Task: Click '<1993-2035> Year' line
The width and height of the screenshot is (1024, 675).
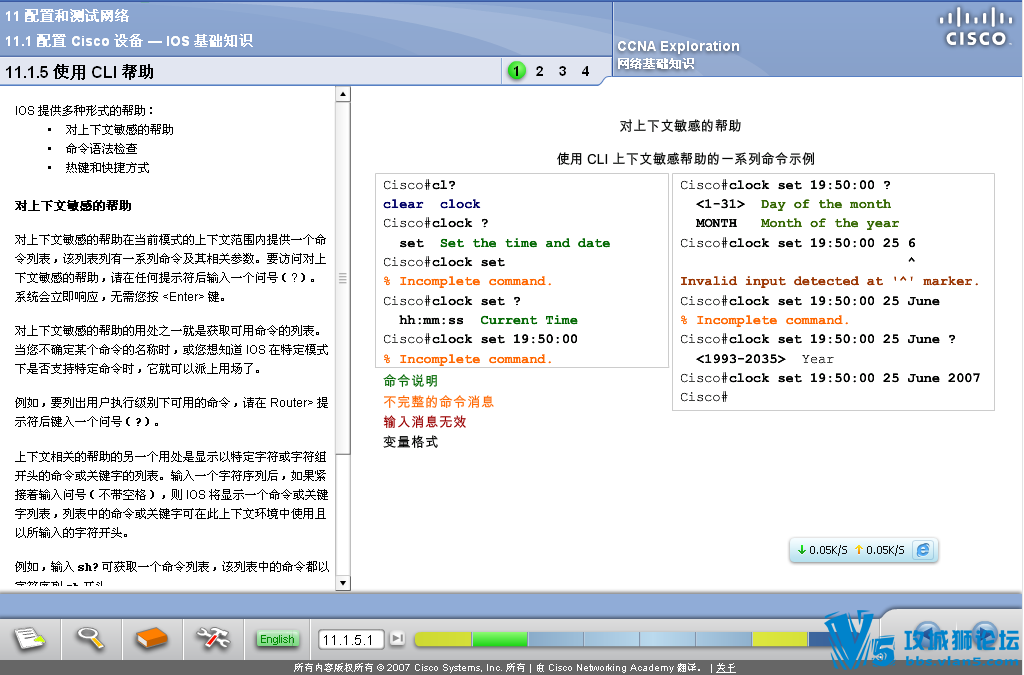Action: pos(764,359)
